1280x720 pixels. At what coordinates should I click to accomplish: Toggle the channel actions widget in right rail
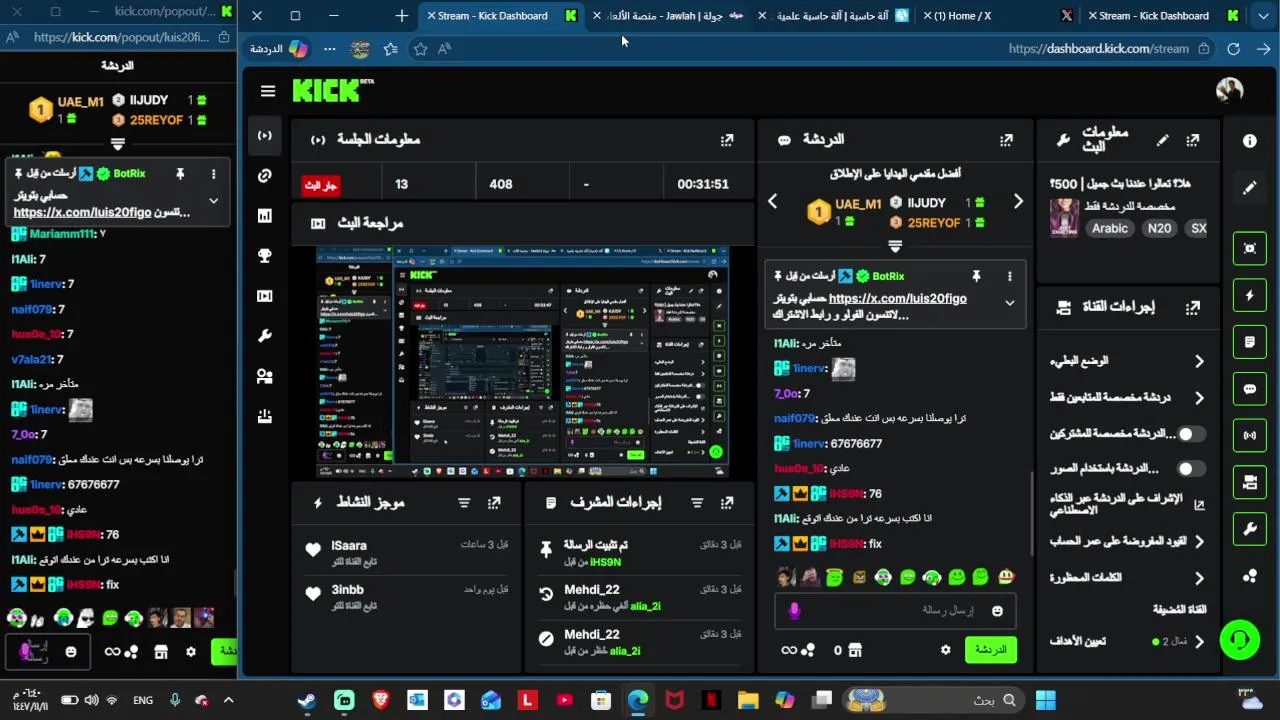pyautogui.click(x=1250, y=482)
